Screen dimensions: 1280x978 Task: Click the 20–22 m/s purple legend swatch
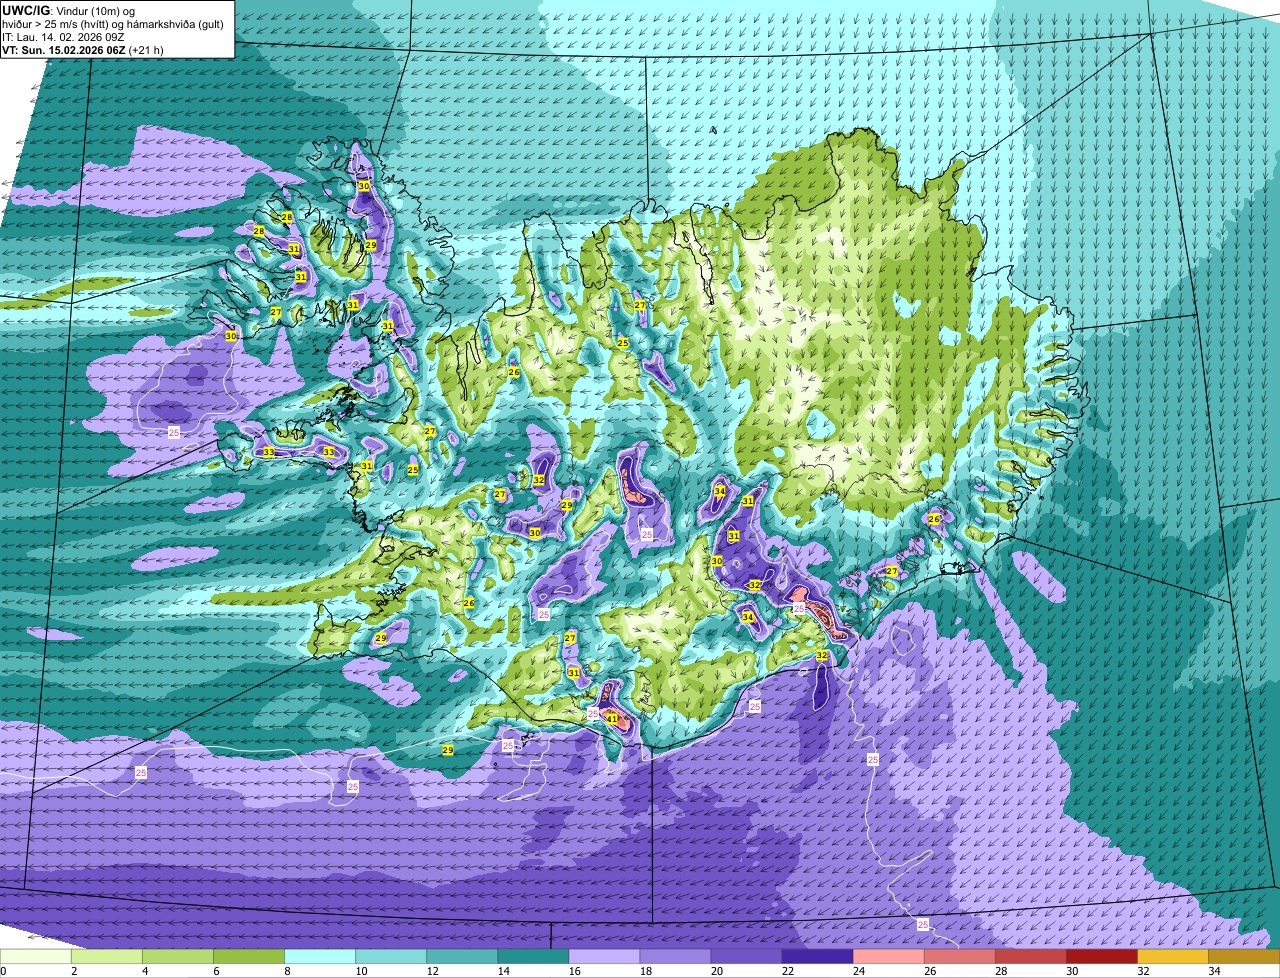747,956
